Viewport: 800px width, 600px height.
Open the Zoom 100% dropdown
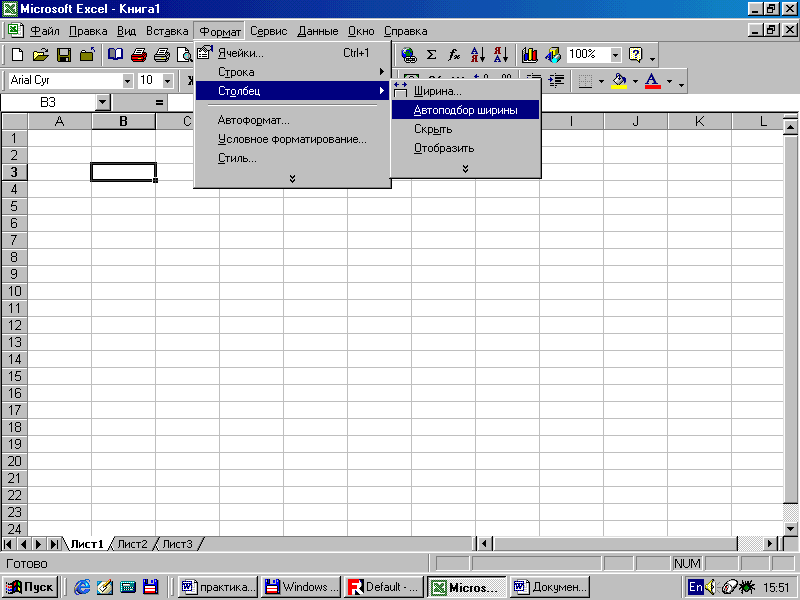(616, 55)
